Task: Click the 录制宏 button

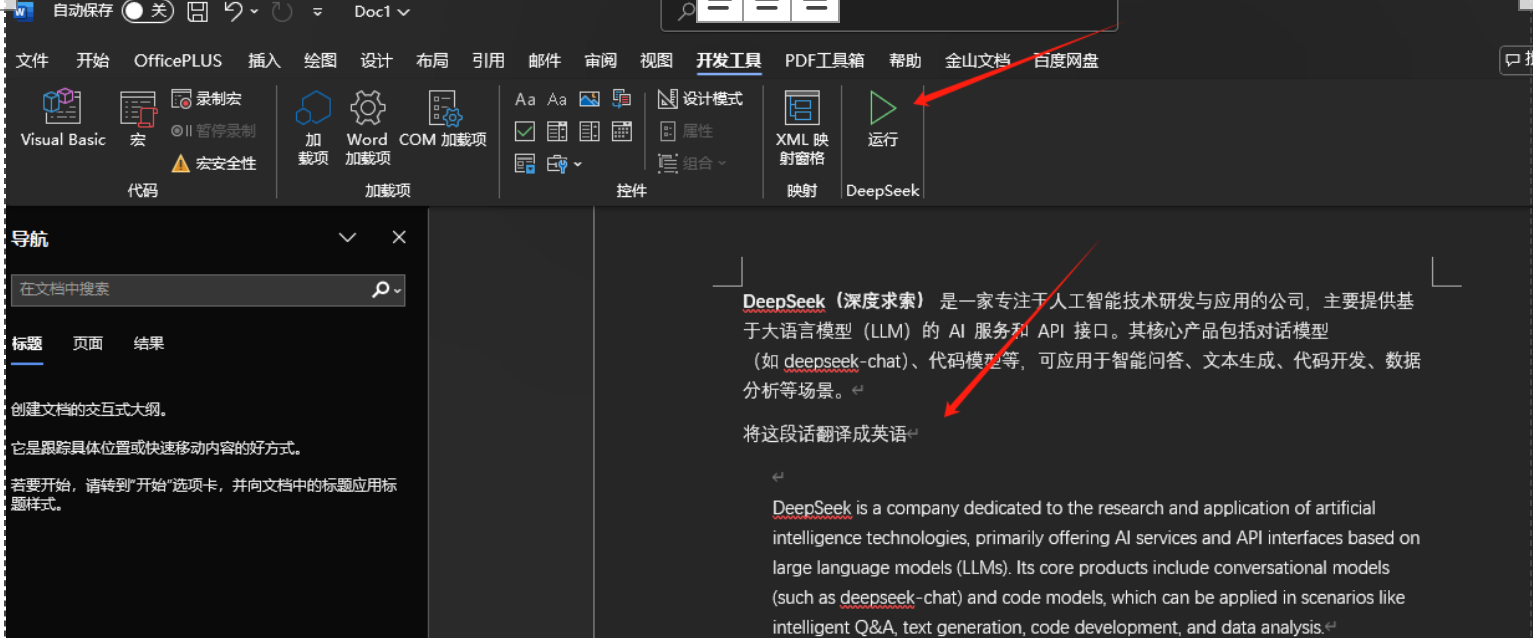Action: (207, 99)
